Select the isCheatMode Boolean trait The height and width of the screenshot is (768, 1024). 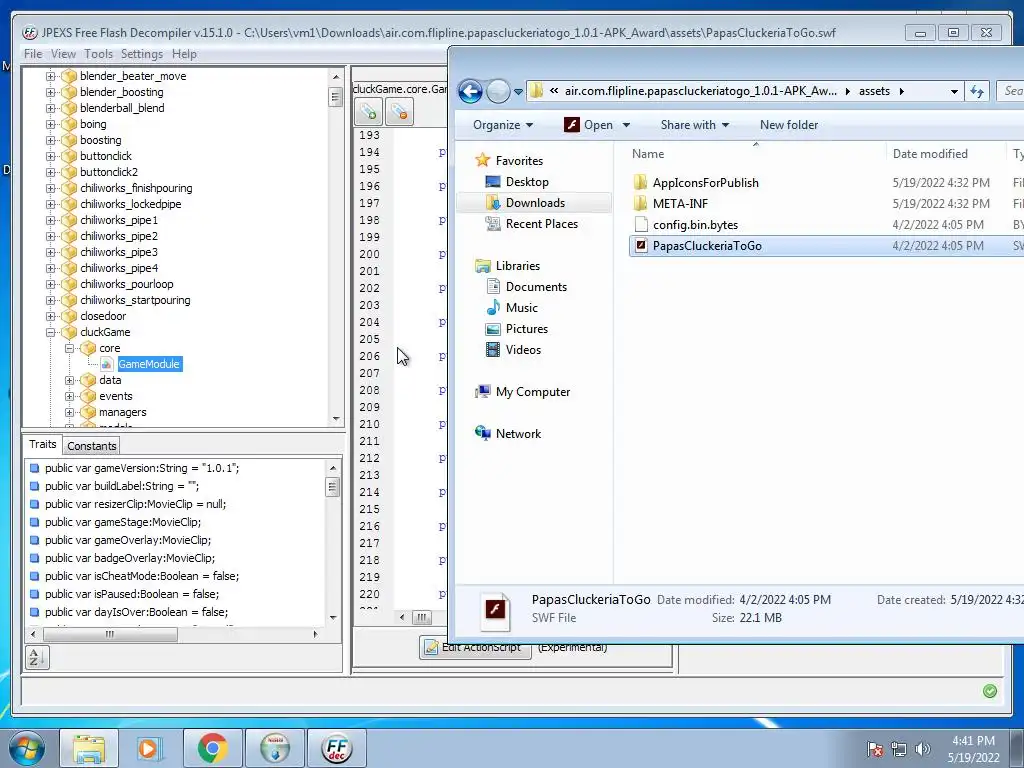(x=142, y=576)
